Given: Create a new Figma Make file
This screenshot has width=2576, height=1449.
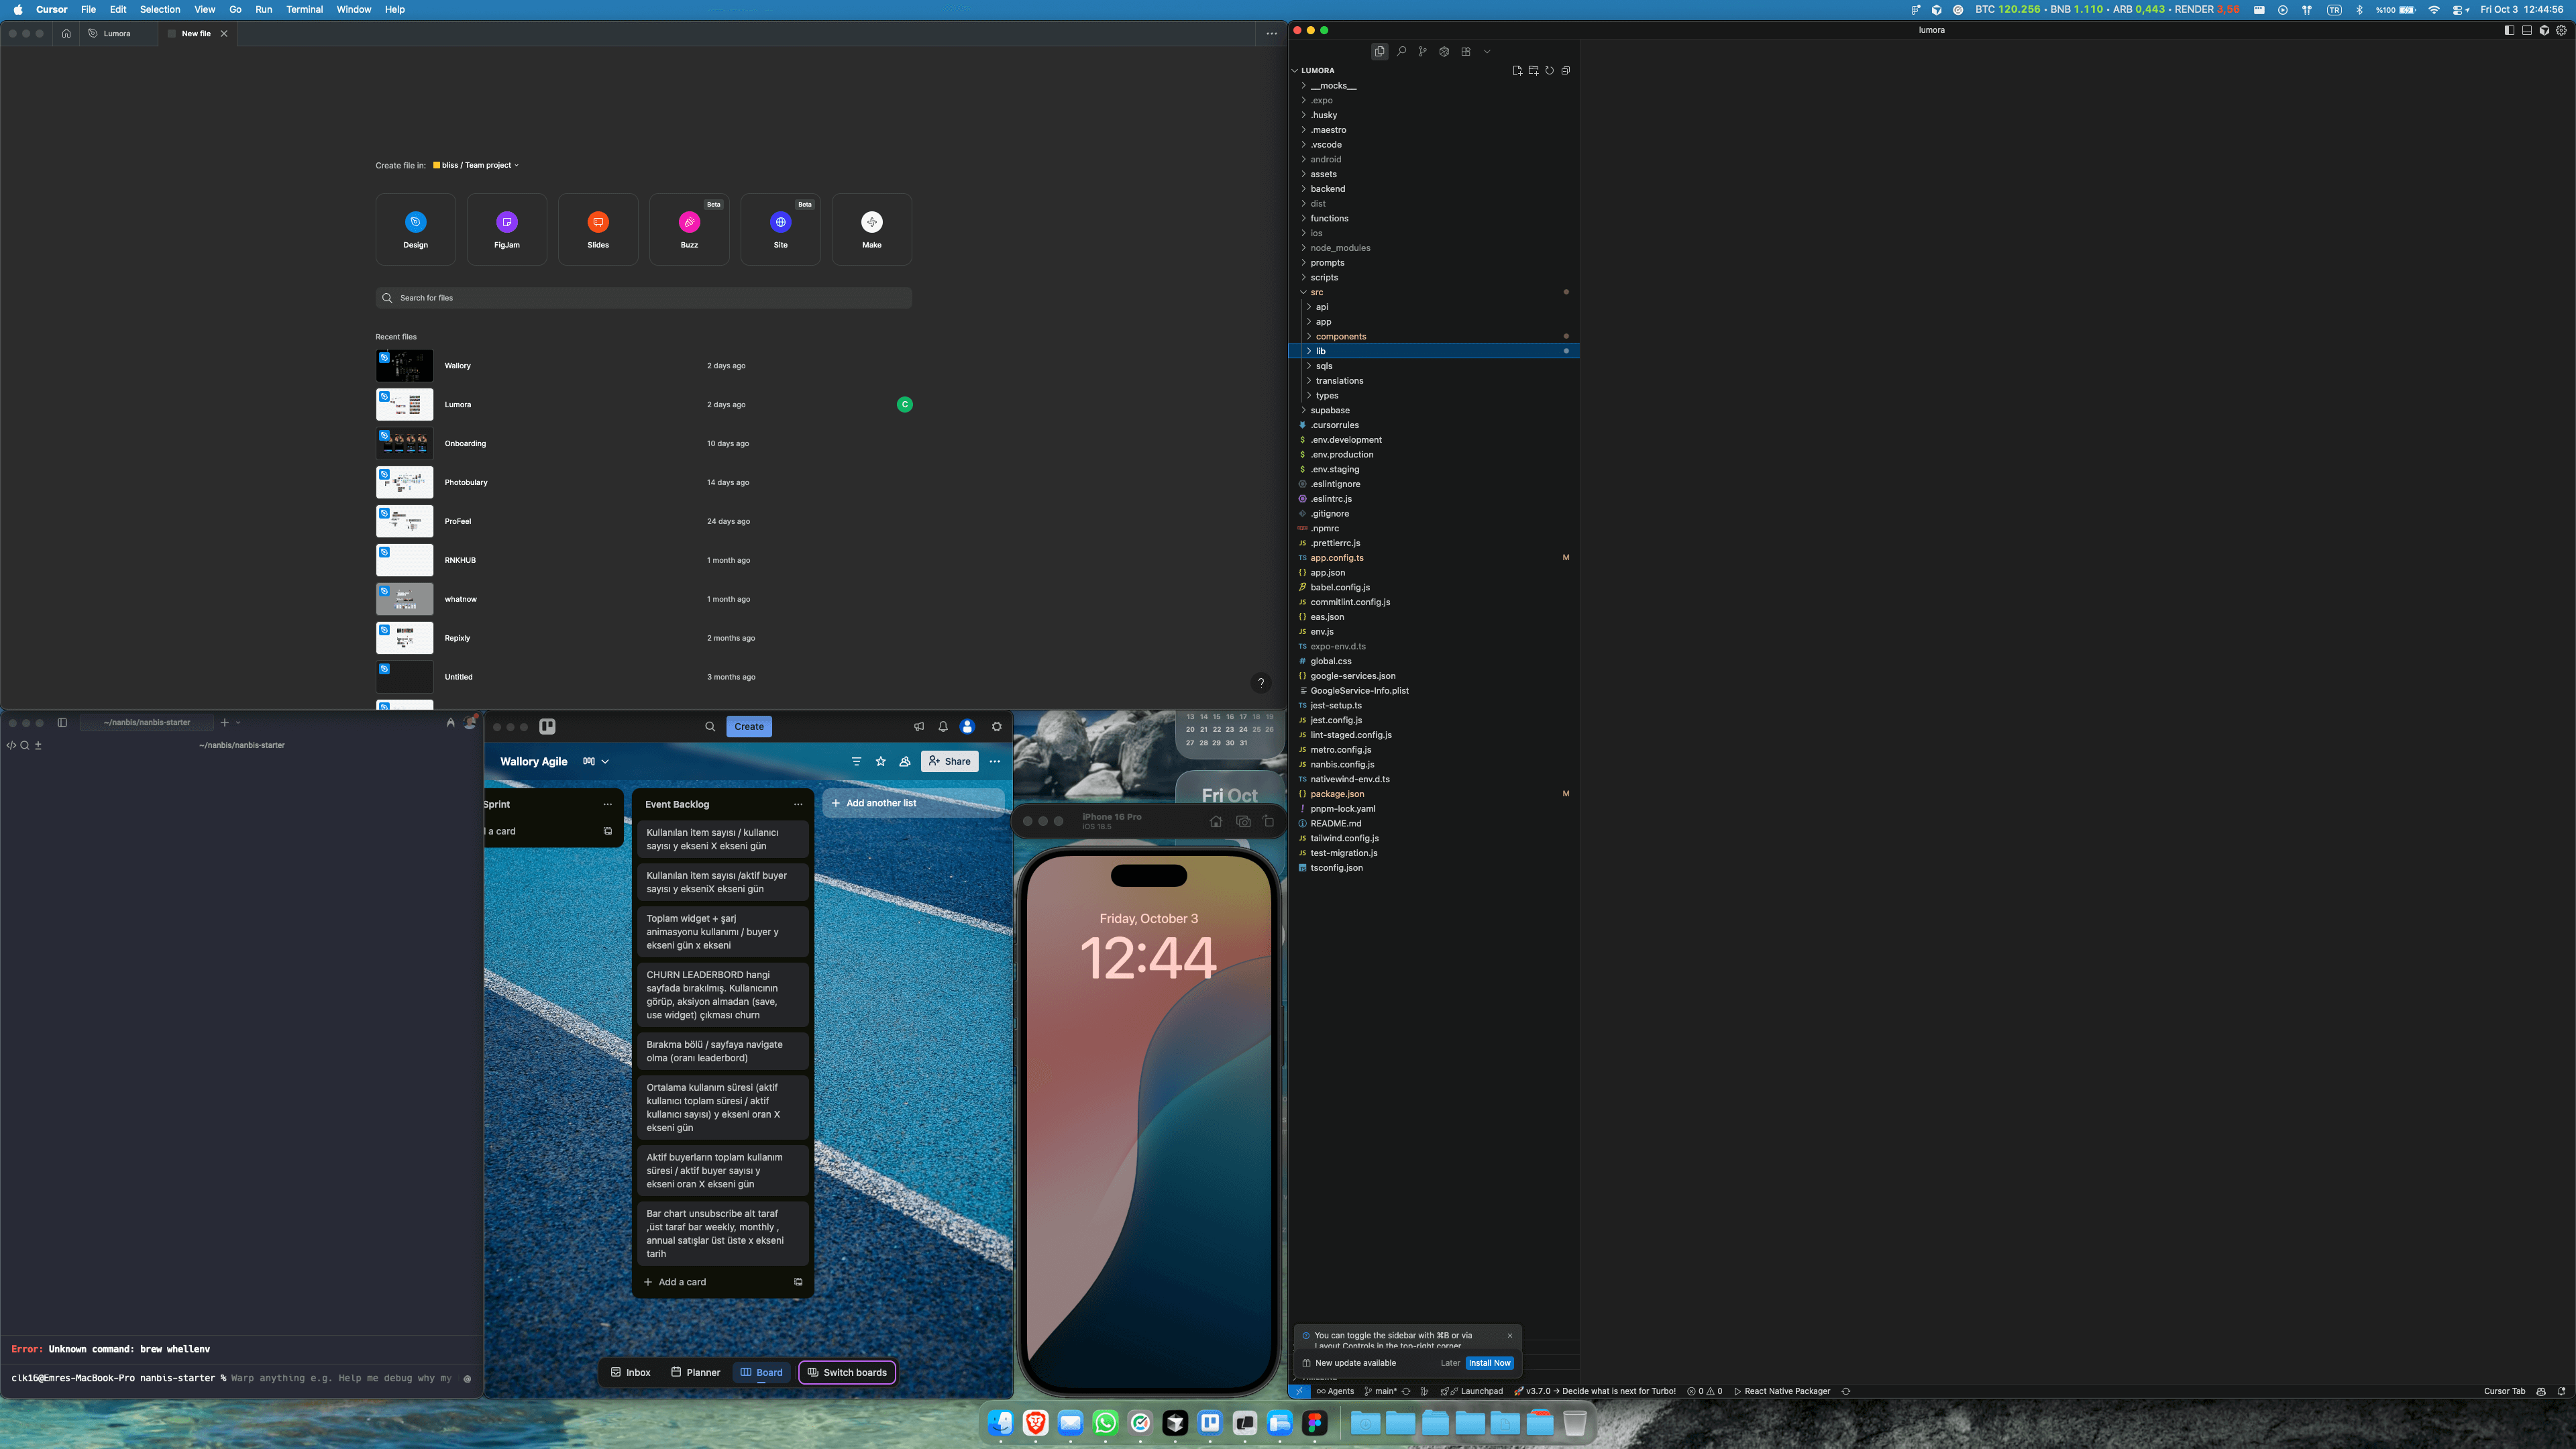Looking at the screenshot, I should coord(872,229).
